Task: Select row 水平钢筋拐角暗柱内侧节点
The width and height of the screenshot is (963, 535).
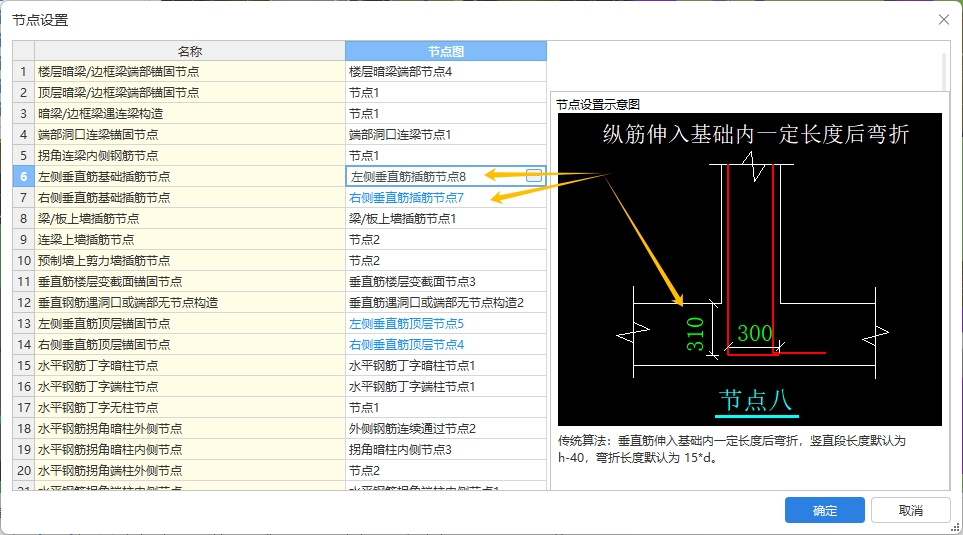Action: (x=190, y=450)
